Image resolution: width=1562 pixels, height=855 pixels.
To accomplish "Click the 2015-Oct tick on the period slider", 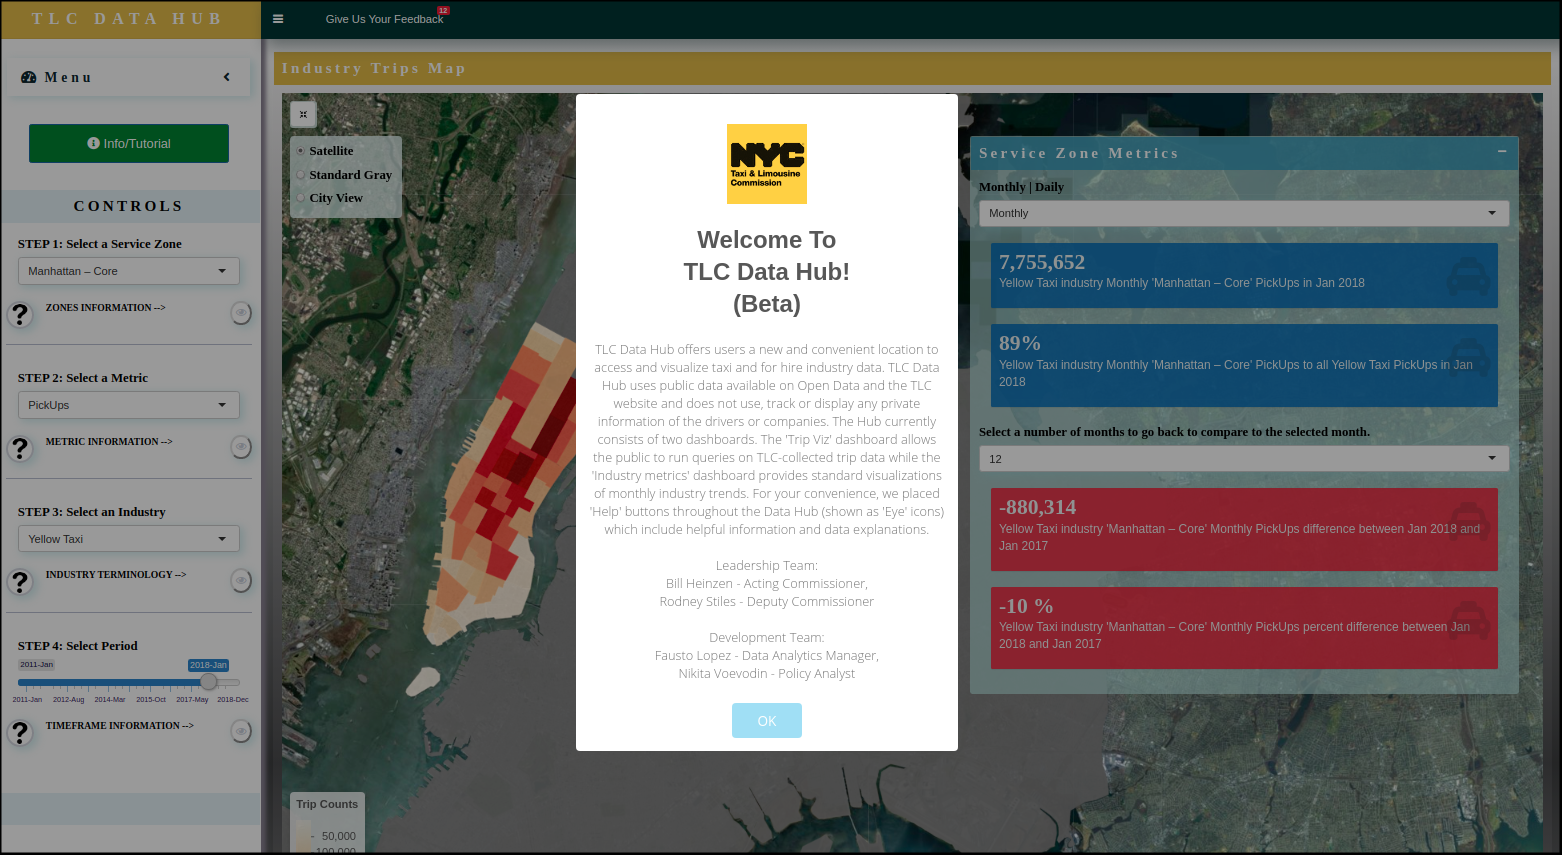I will 151,700.
